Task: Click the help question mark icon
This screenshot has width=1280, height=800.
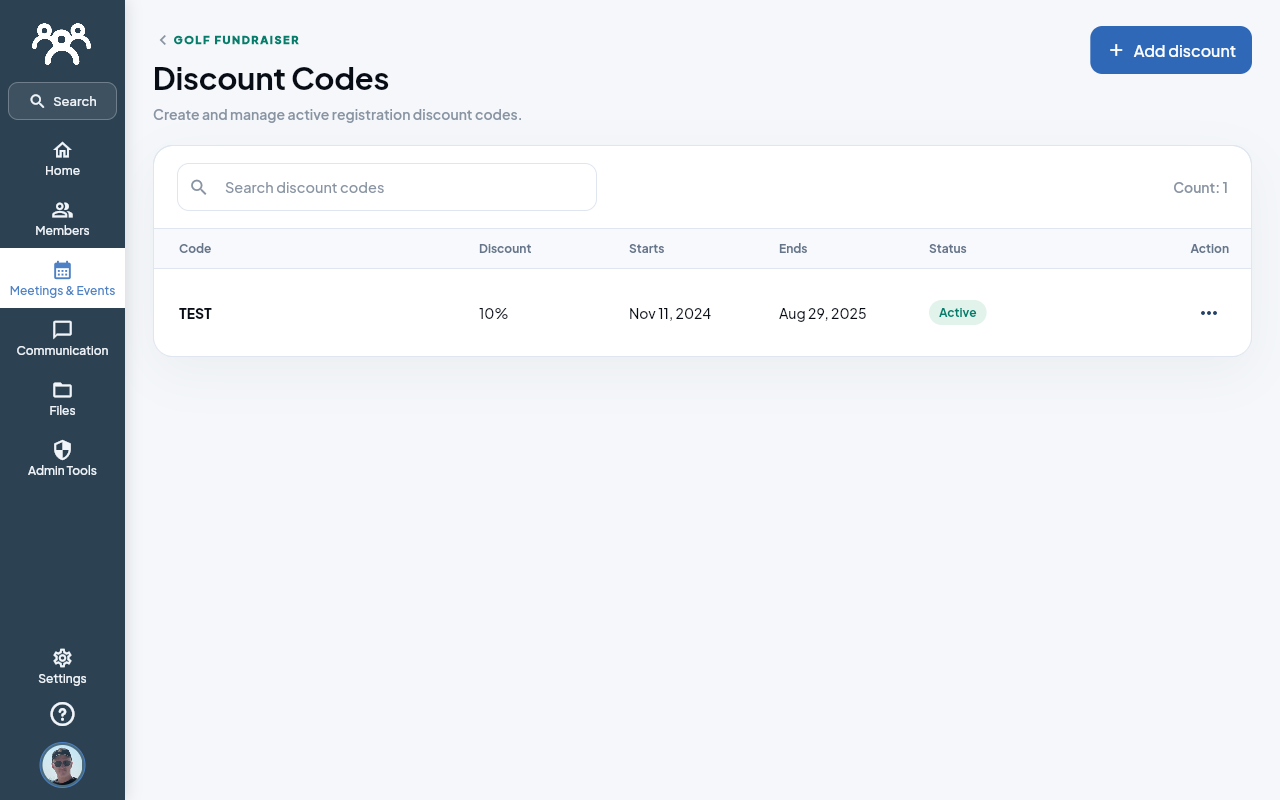Action: 62,714
